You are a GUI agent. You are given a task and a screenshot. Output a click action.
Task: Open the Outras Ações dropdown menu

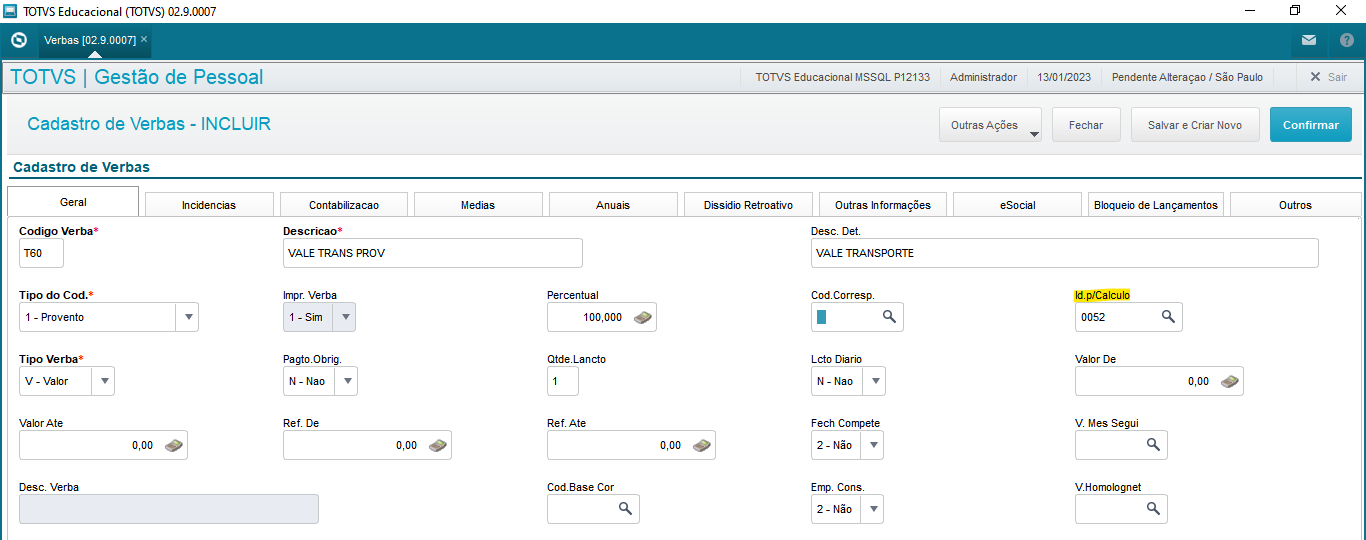990,125
